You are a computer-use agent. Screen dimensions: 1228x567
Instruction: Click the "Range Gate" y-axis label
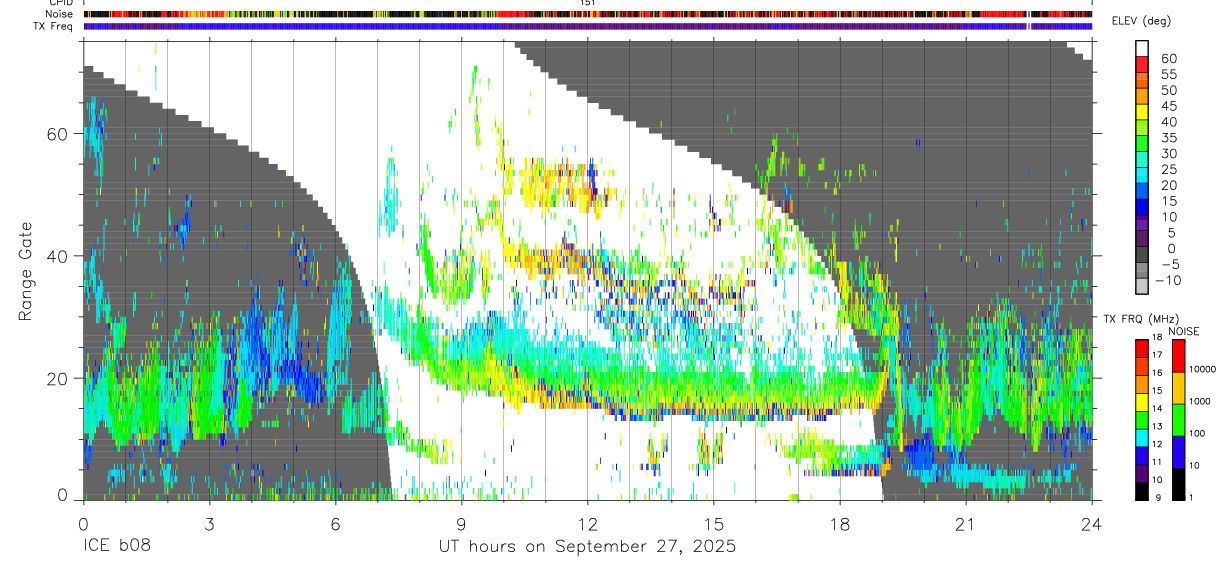(x=26, y=271)
